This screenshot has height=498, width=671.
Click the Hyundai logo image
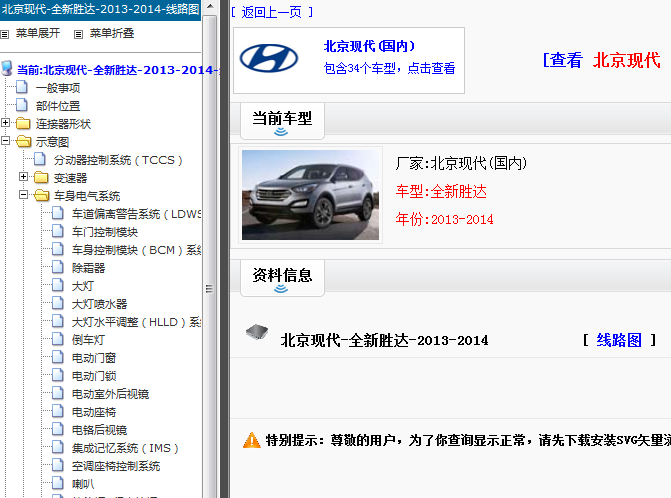click(269, 59)
